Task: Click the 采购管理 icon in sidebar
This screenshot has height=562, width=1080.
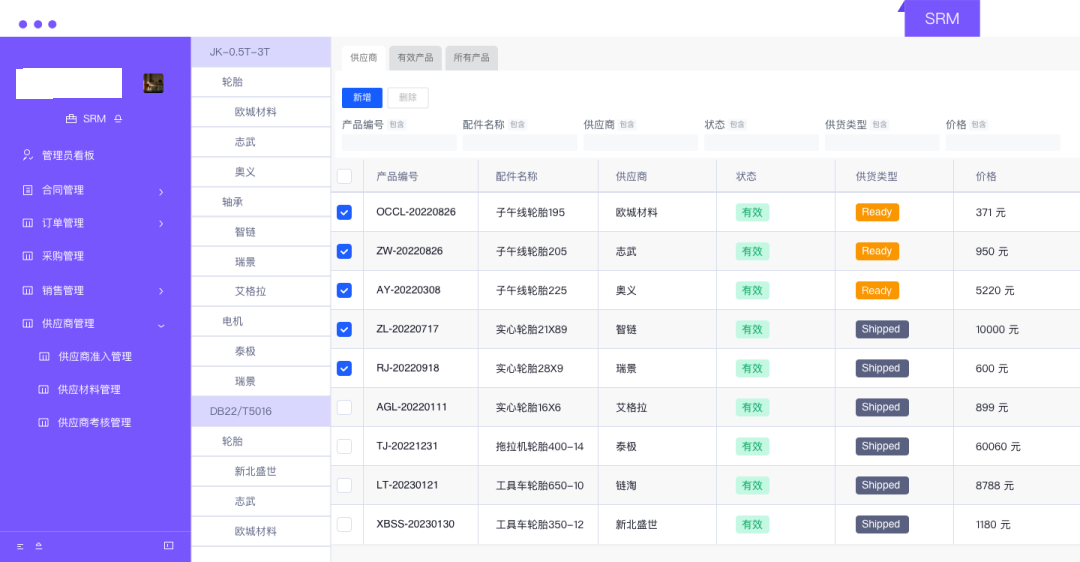Action: coord(27,256)
